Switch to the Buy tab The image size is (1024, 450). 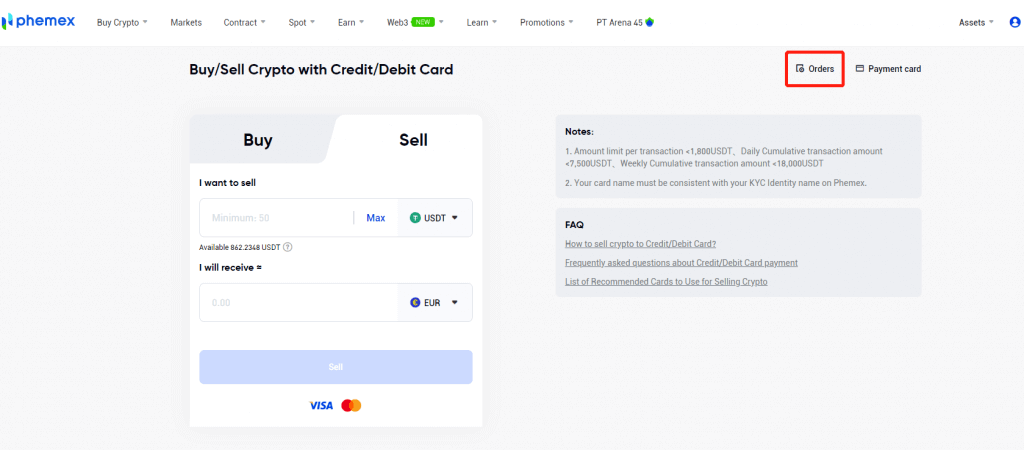(x=258, y=140)
